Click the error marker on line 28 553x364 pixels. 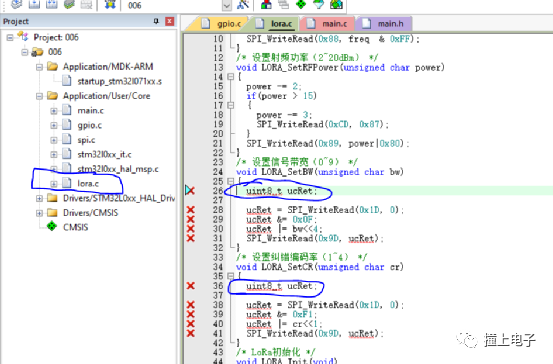[190, 210]
